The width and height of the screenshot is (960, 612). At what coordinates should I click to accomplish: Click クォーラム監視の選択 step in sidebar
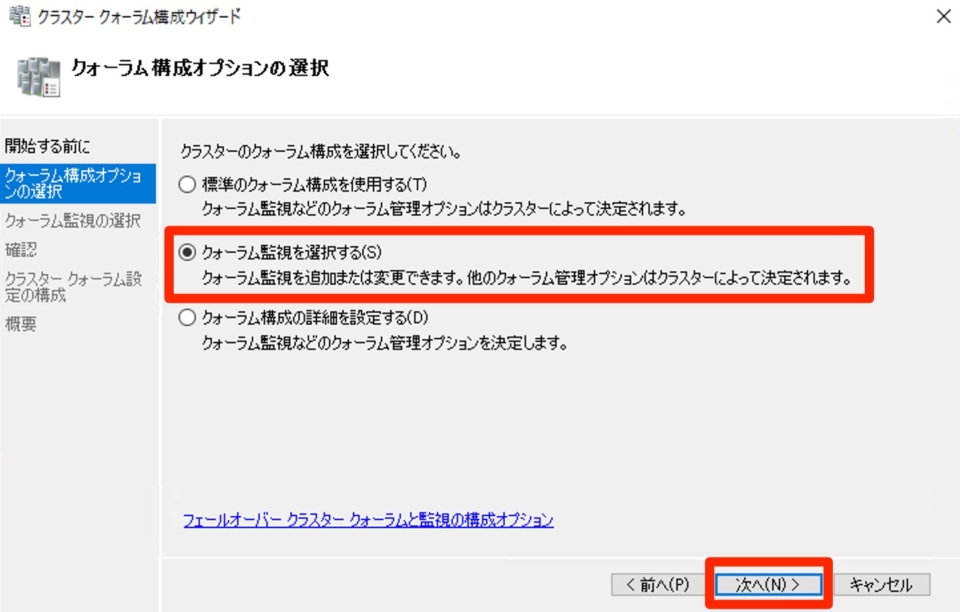(x=73, y=220)
